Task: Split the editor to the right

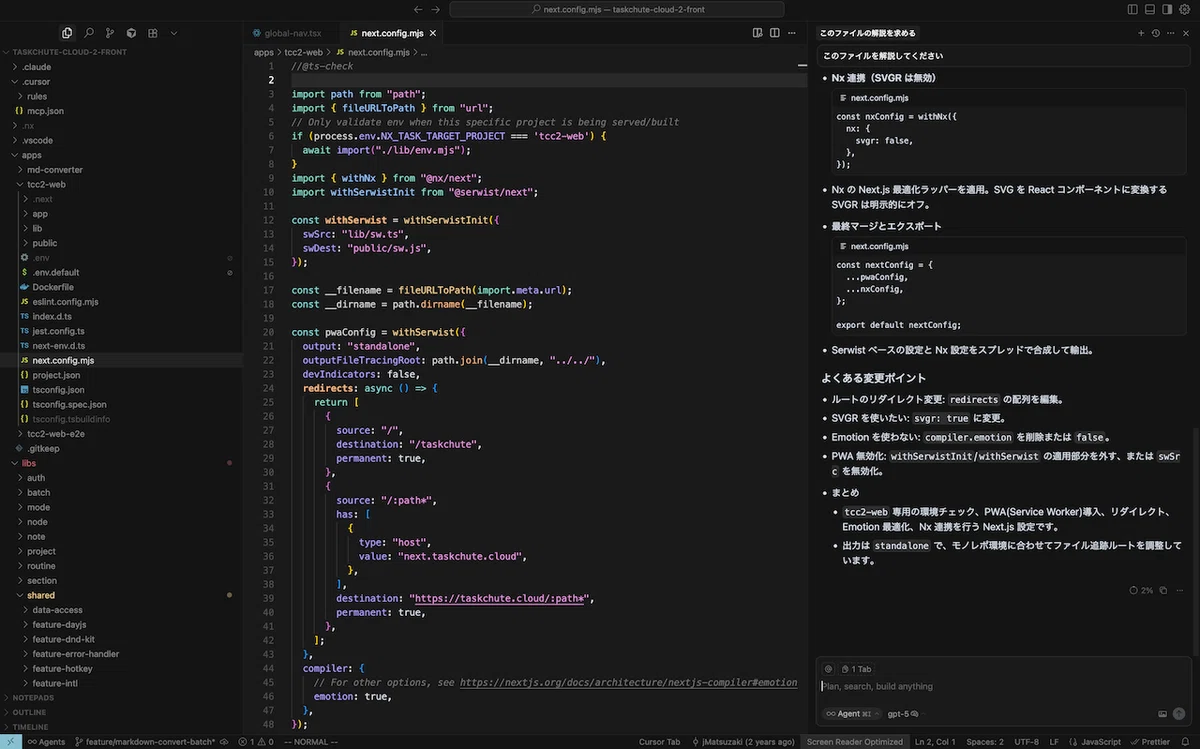Action: coord(774,33)
